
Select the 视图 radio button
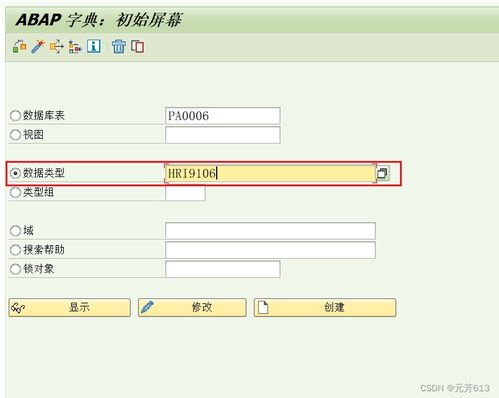15,135
